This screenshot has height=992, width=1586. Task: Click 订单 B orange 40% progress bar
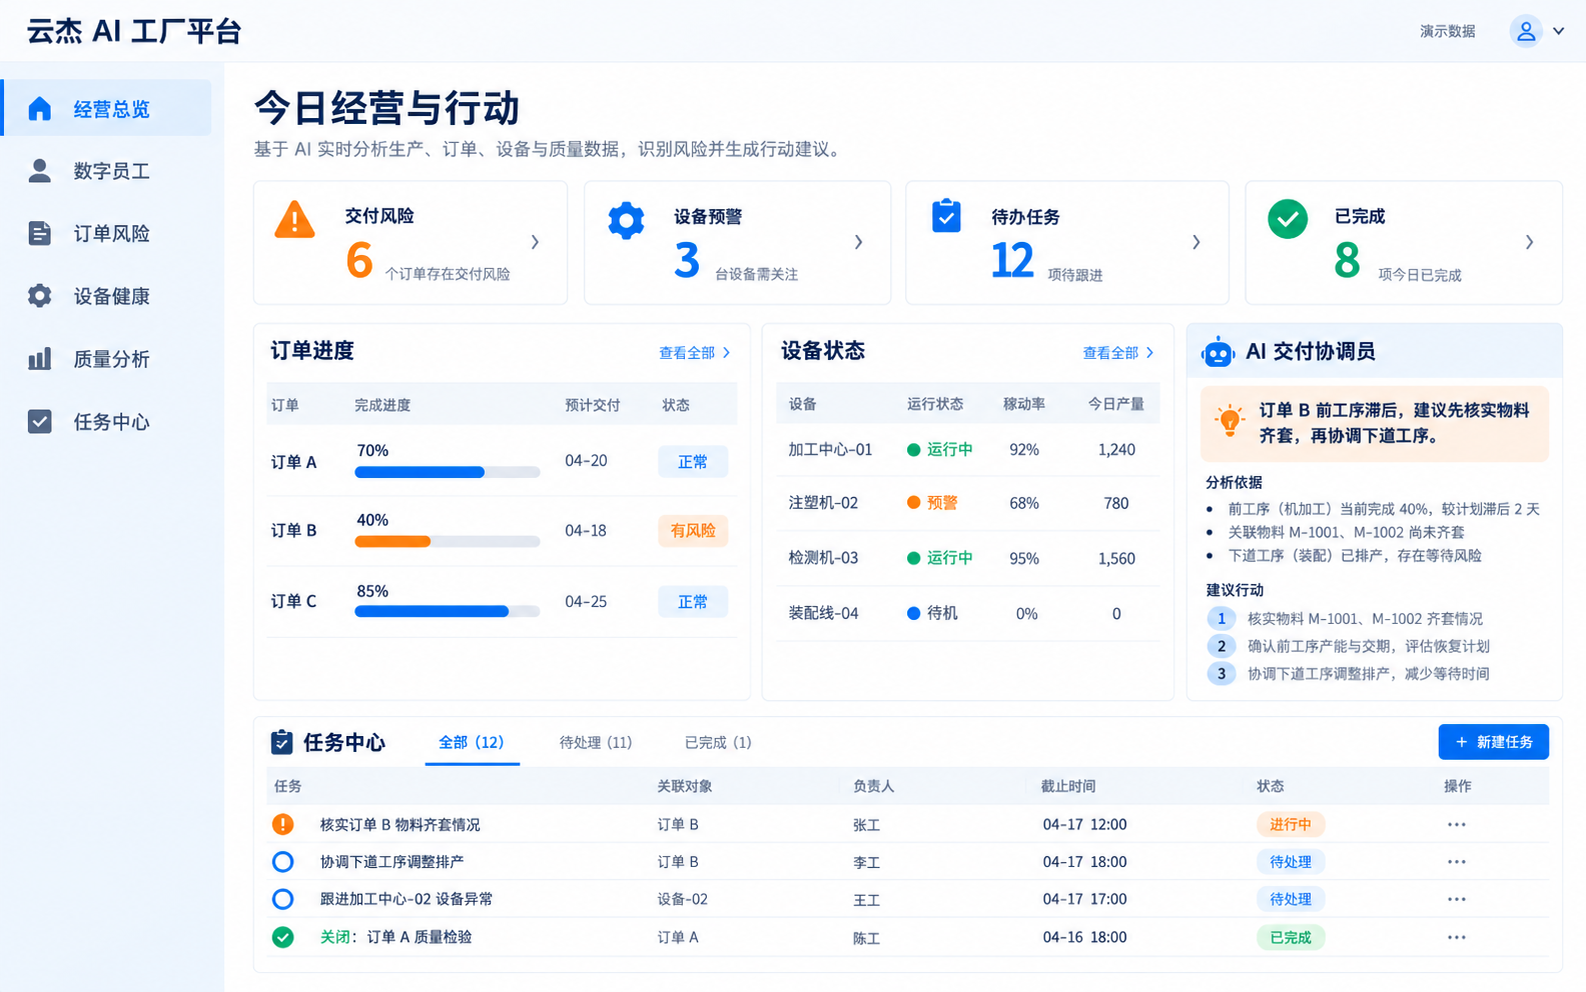tap(447, 542)
